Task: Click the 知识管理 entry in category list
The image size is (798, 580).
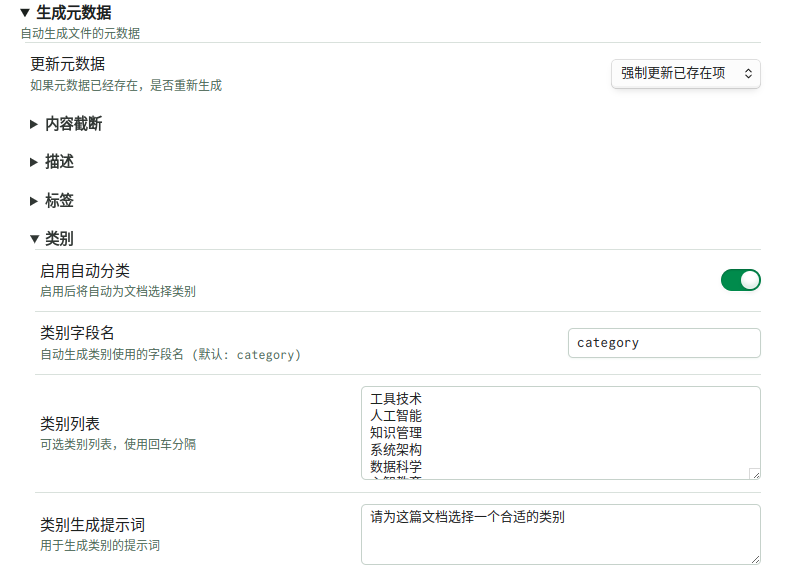Action: [396, 433]
